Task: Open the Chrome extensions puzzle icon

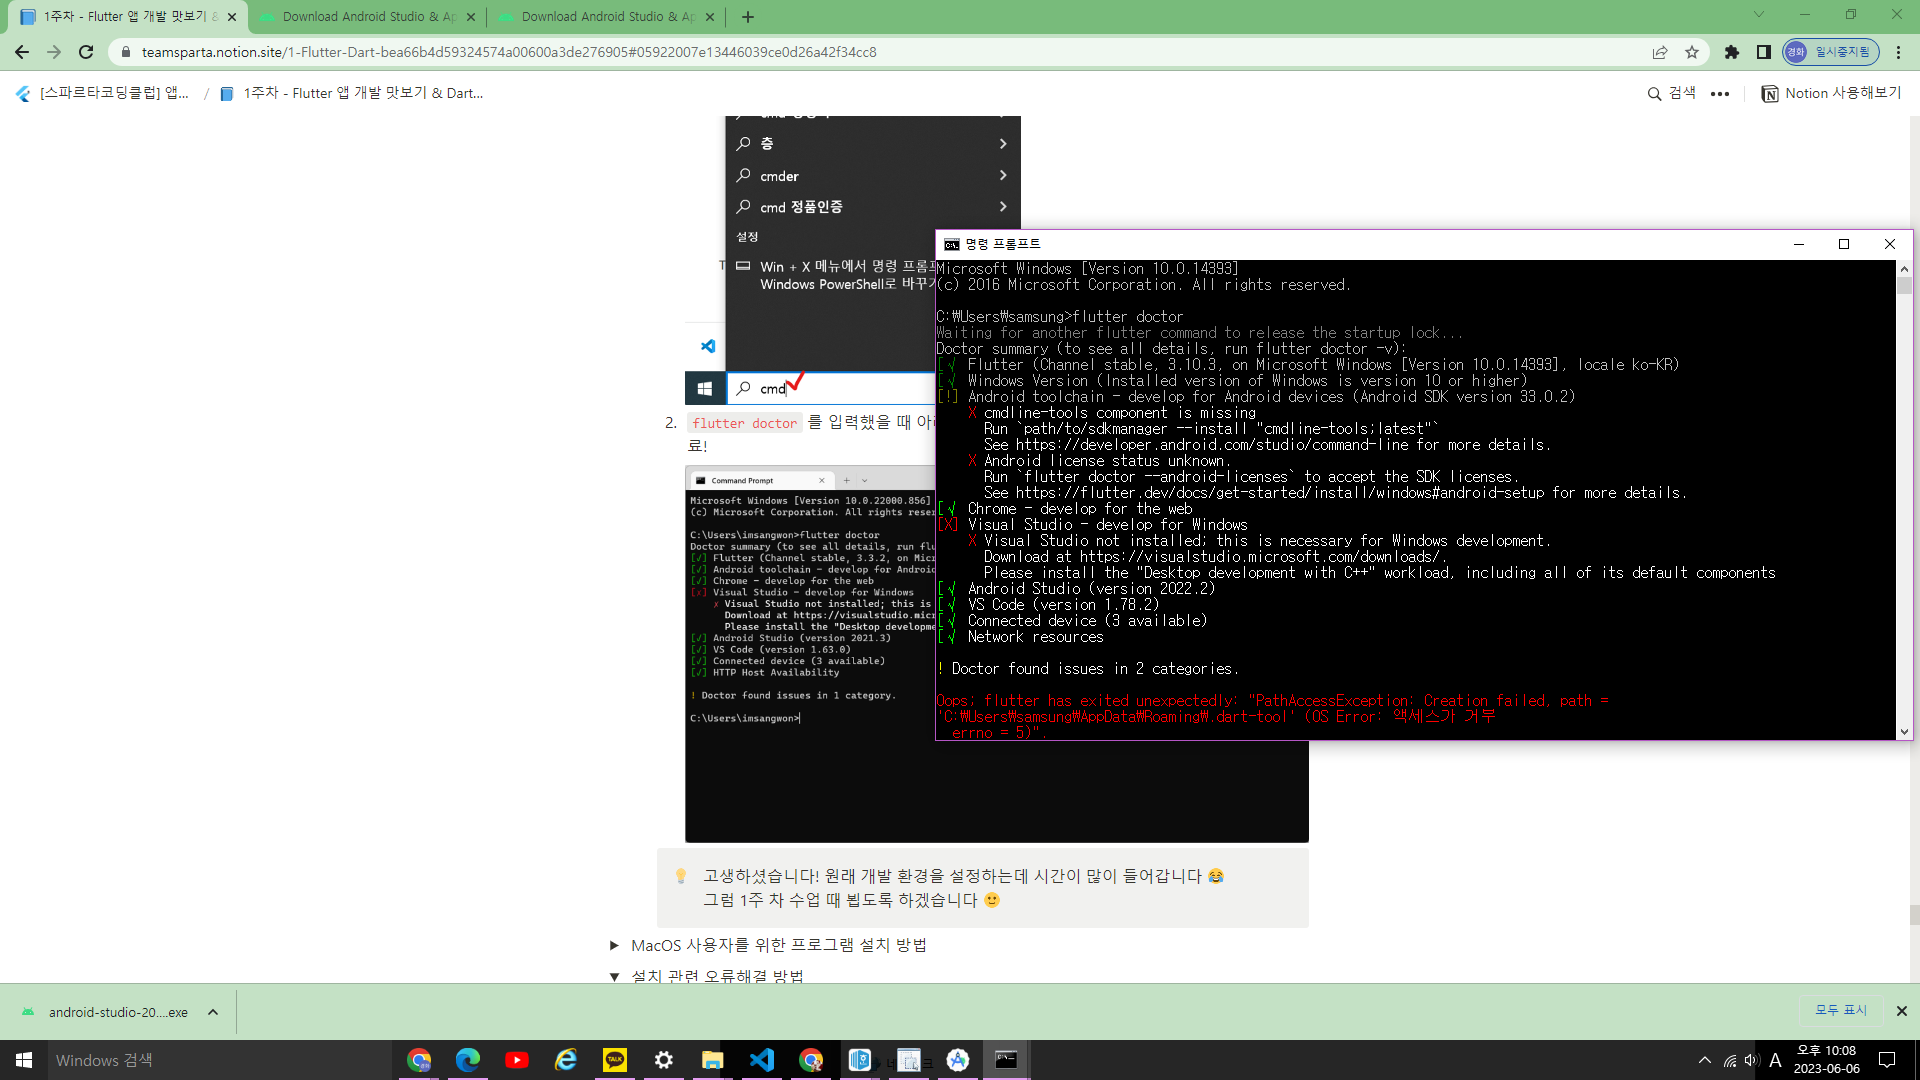Action: pyautogui.click(x=1732, y=52)
